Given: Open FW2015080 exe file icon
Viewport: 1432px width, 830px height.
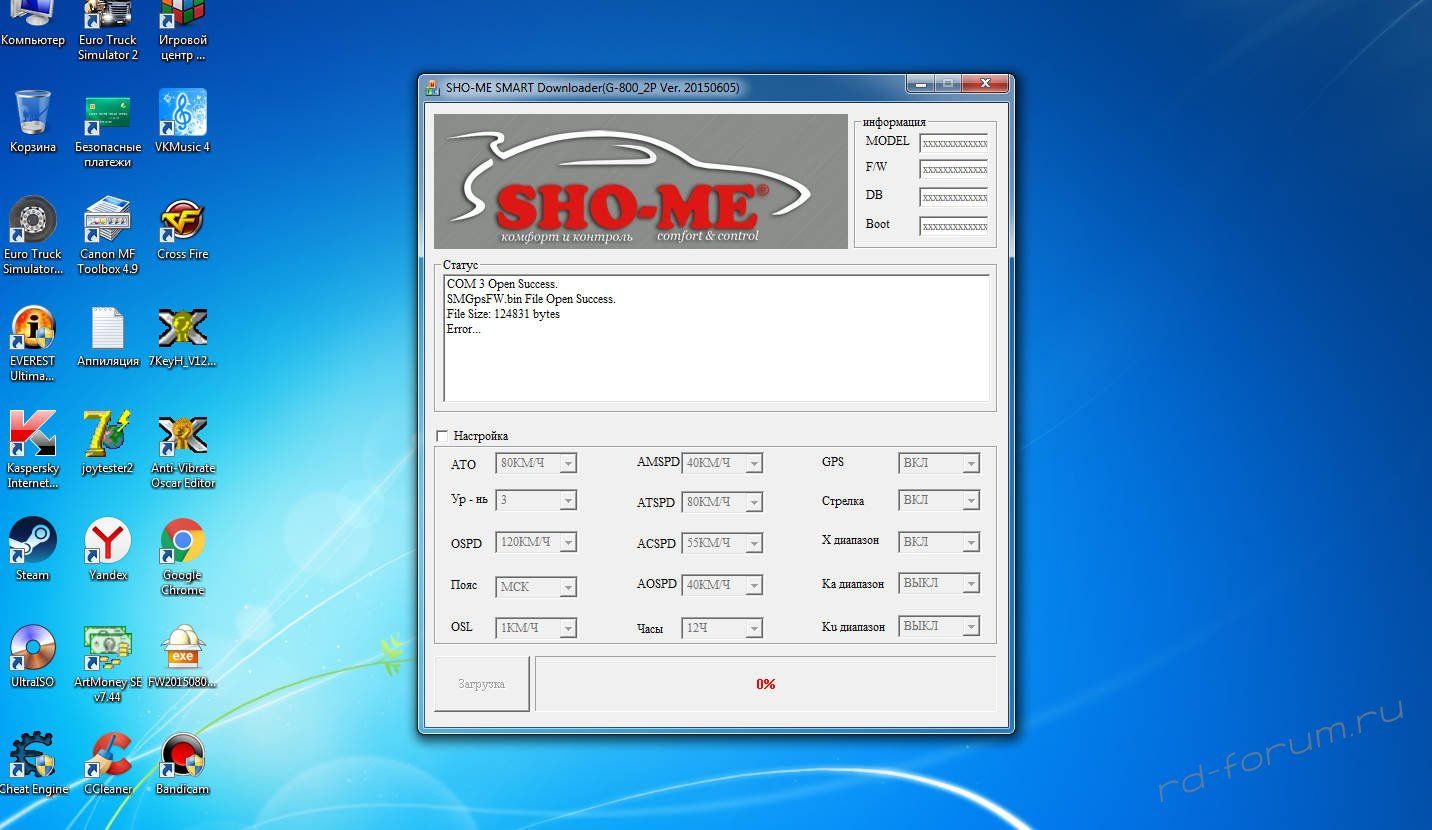Looking at the screenshot, I should click(x=183, y=657).
